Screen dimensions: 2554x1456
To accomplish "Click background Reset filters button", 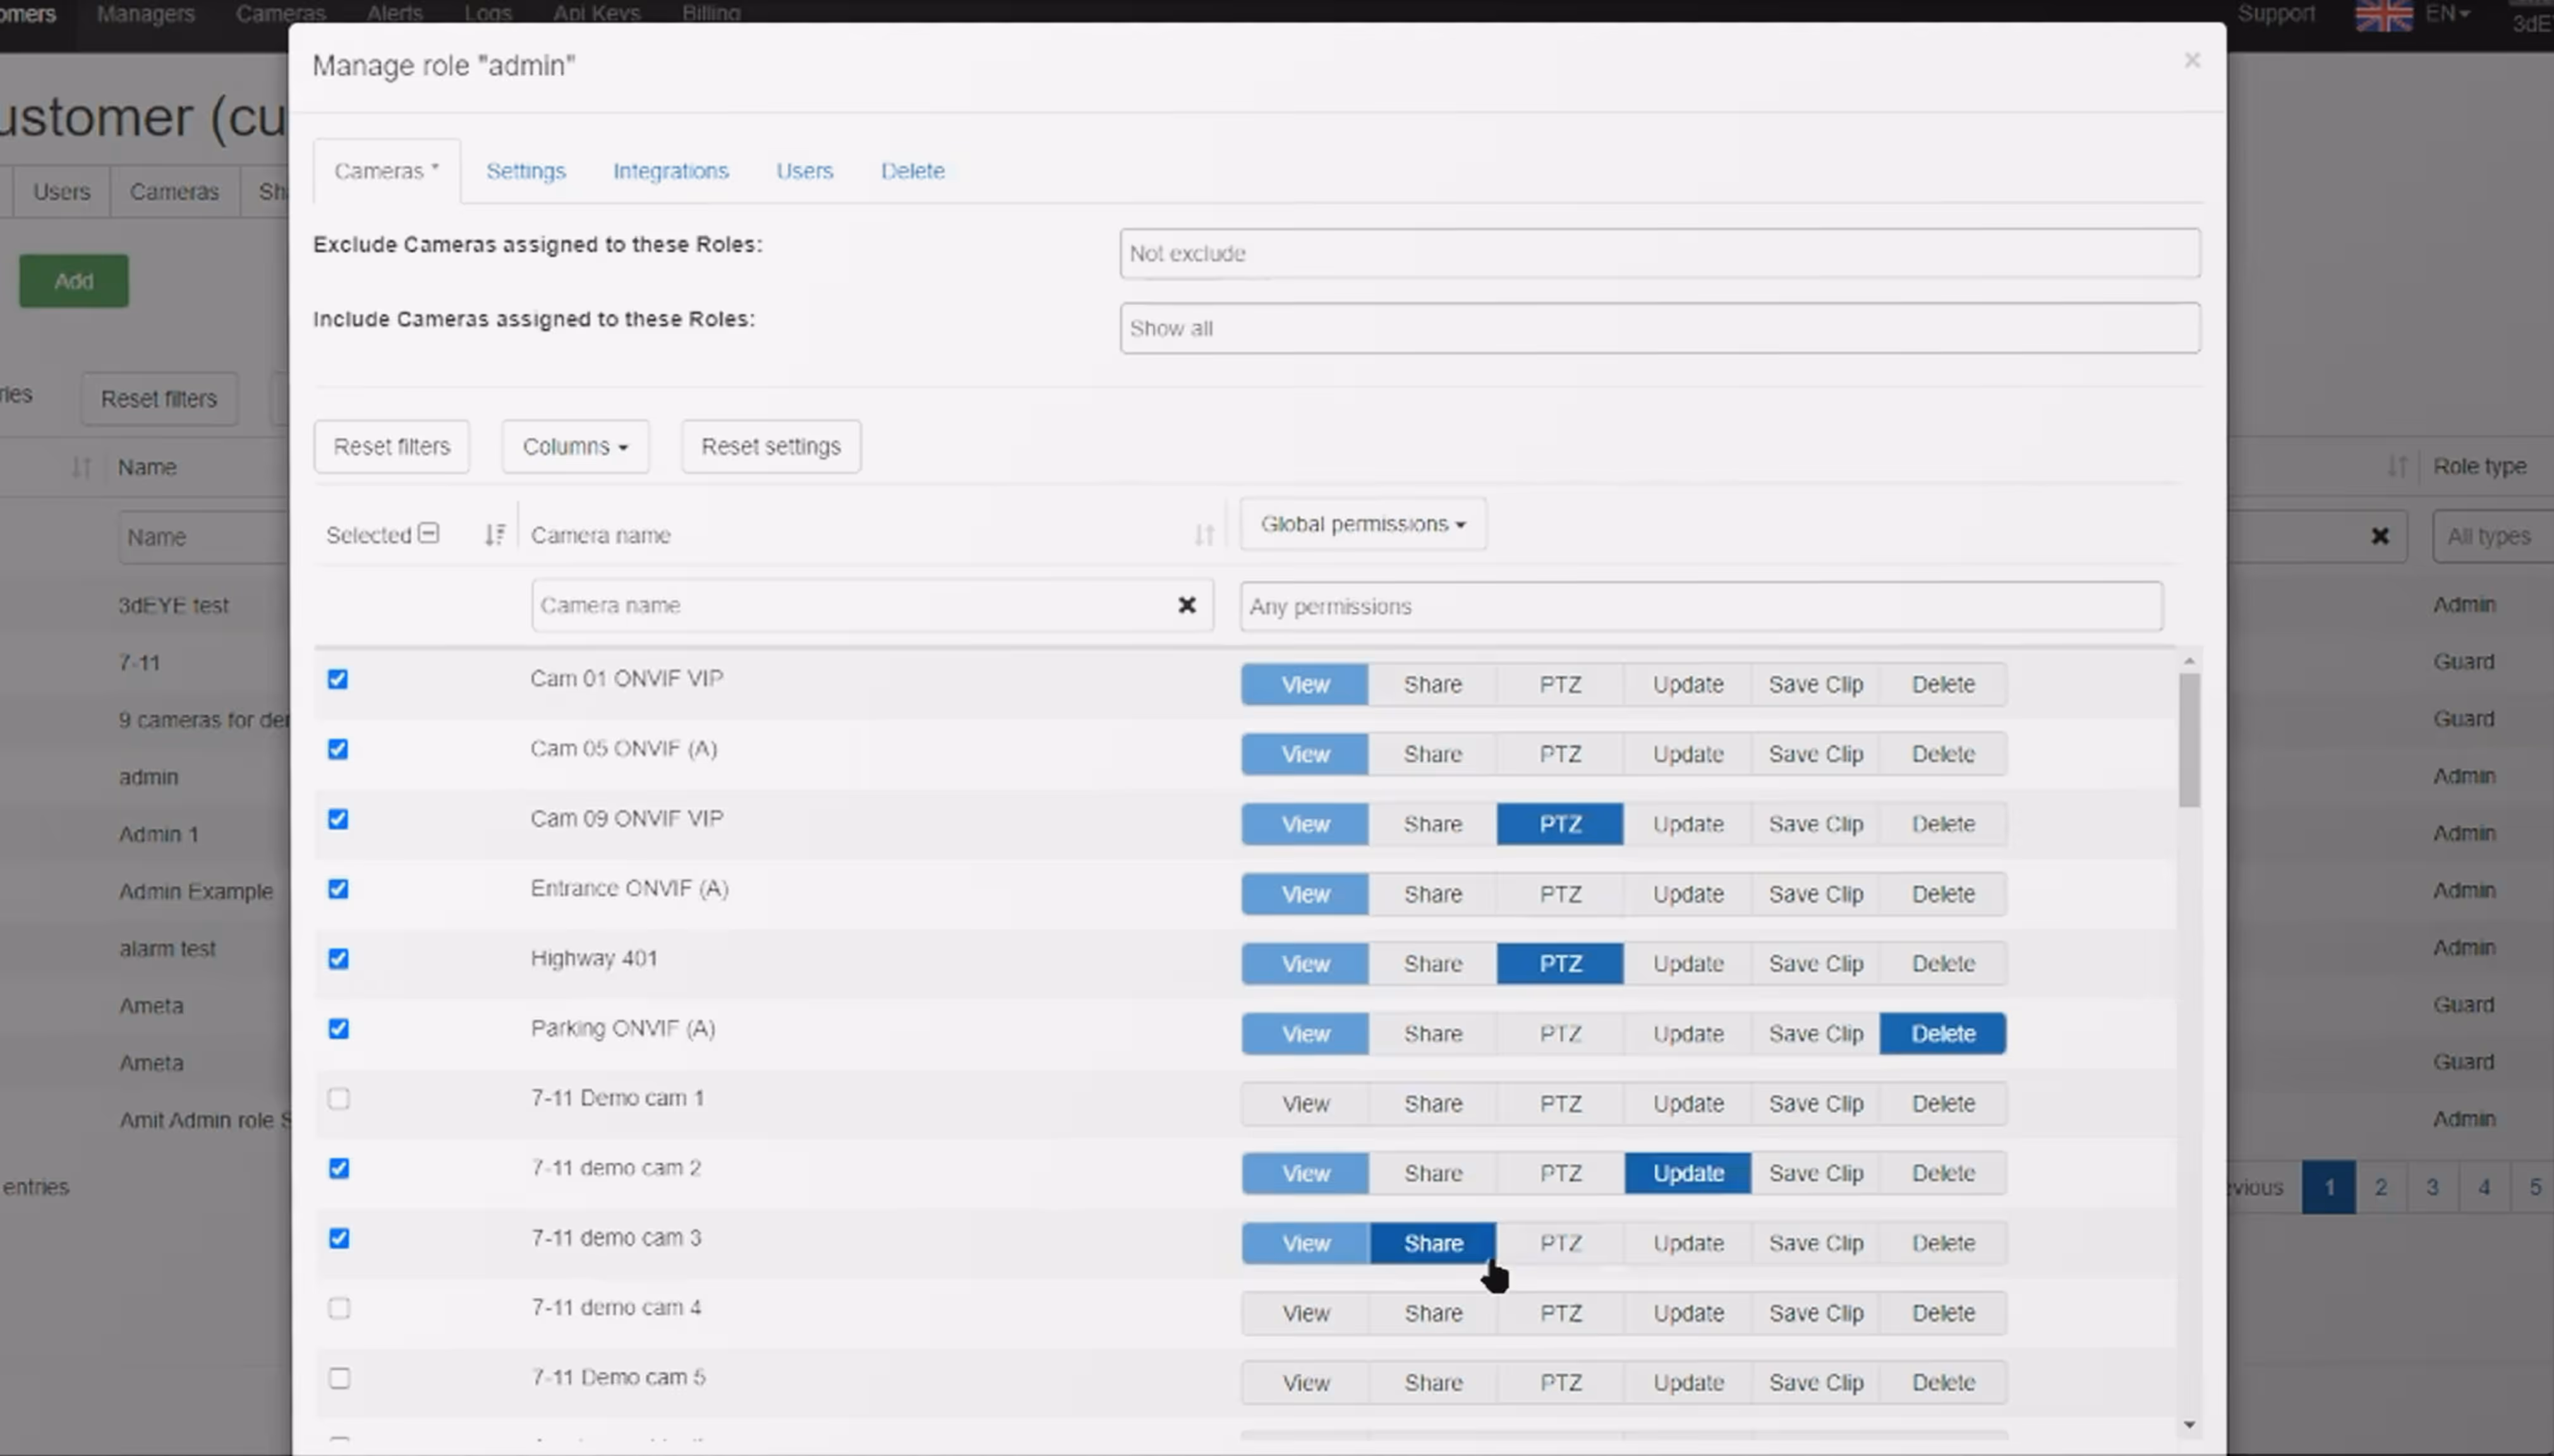I will click(x=159, y=399).
